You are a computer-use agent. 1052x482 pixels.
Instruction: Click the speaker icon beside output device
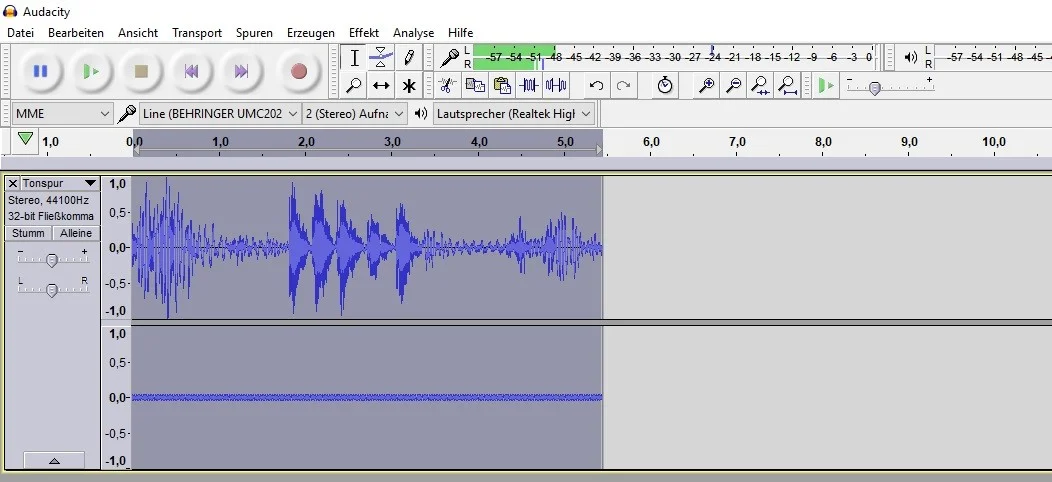coord(421,113)
